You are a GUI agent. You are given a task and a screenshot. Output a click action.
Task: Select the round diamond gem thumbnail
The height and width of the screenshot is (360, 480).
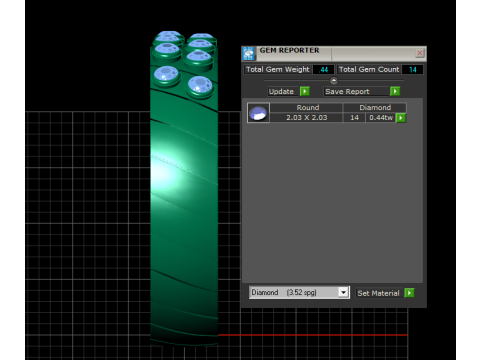258,113
